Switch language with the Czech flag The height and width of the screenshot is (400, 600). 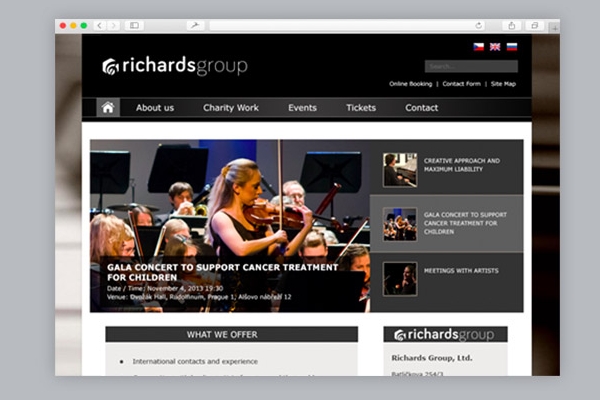(x=478, y=47)
